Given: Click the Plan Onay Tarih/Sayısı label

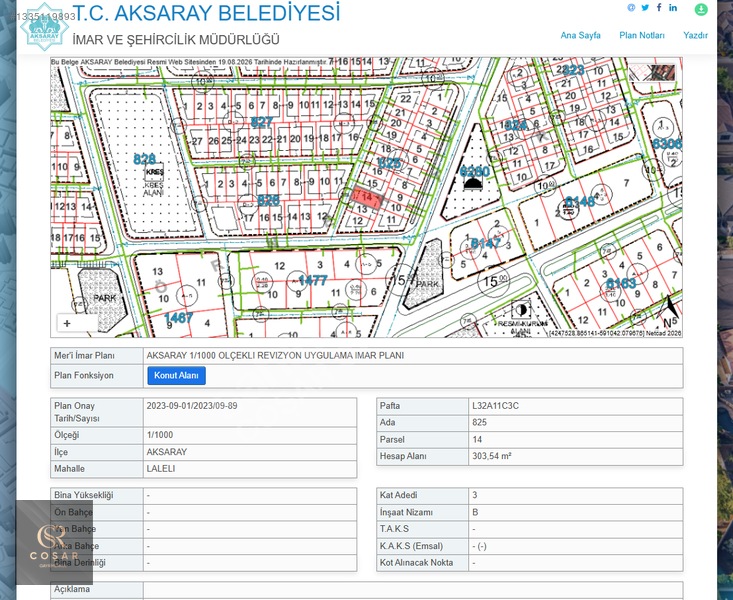Looking at the screenshot, I should coord(77,412).
